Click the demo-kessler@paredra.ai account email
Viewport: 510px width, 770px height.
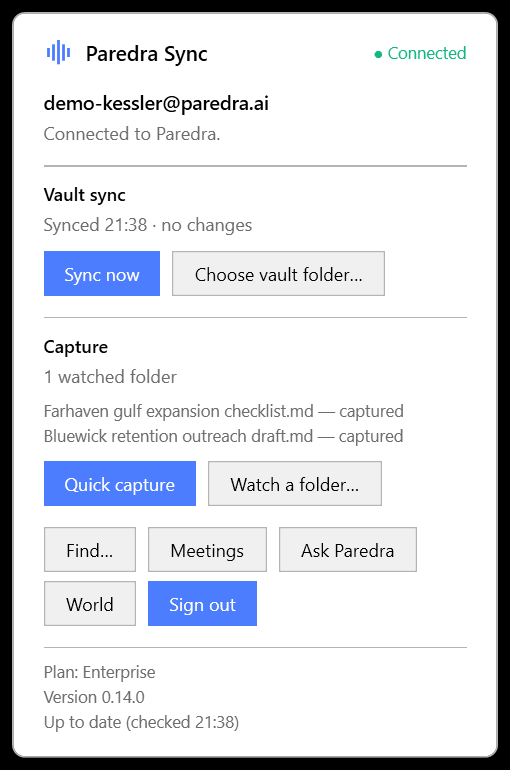[156, 104]
